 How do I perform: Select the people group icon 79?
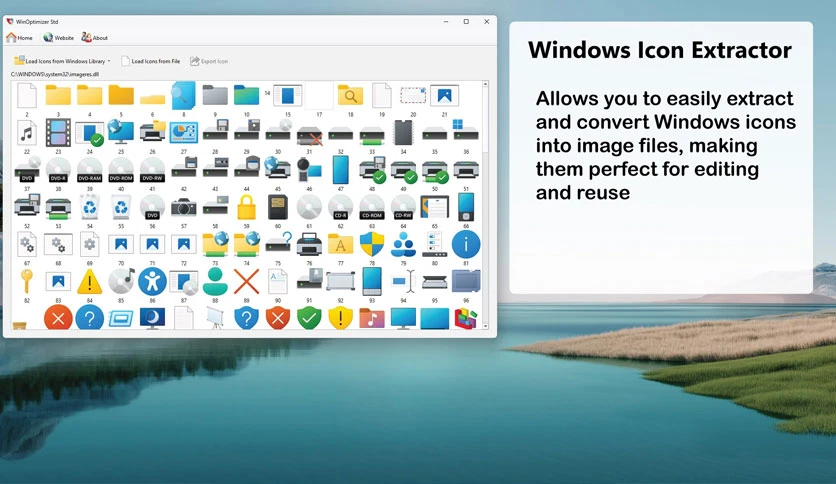click(x=404, y=244)
